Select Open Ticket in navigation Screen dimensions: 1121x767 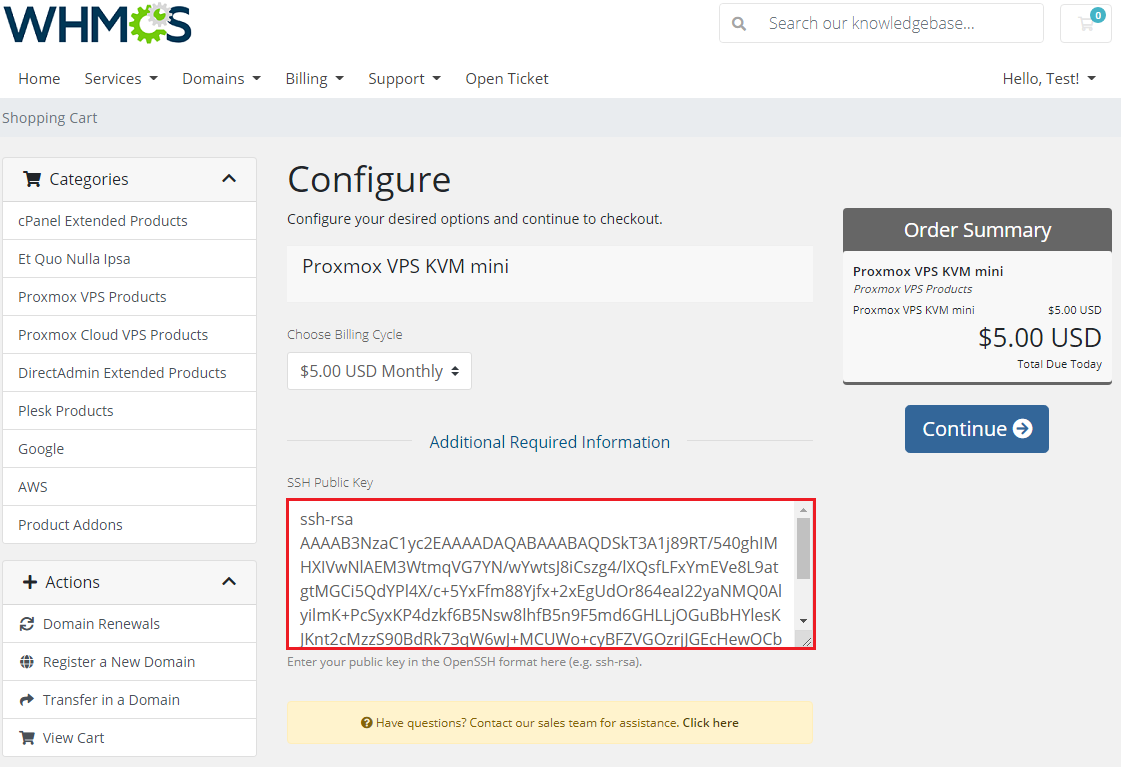pos(507,79)
